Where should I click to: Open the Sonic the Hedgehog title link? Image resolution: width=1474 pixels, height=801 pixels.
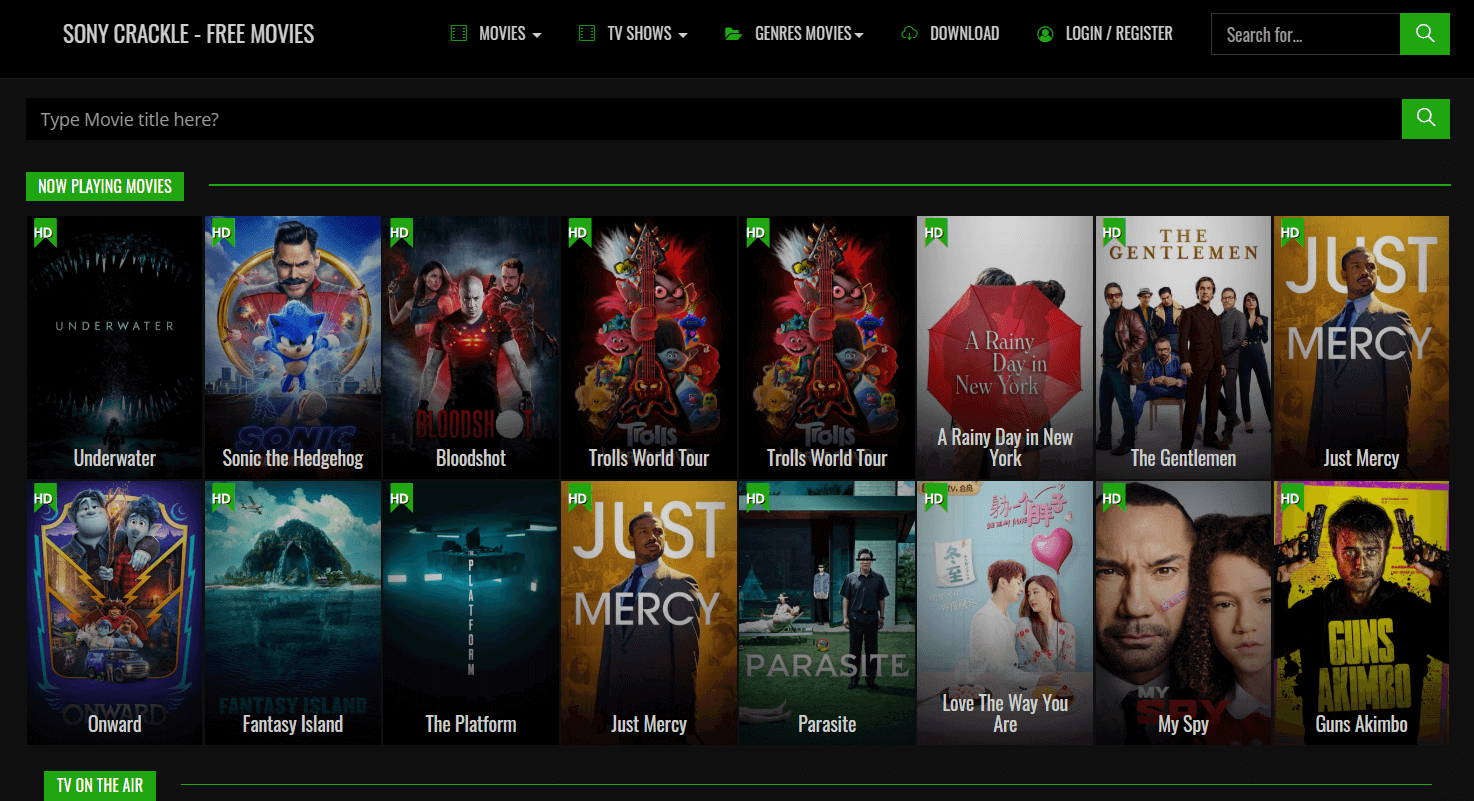click(293, 458)
